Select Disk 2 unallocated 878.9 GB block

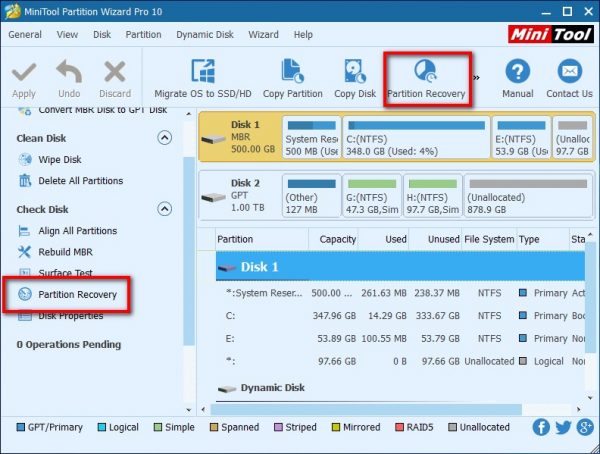[x=528, y=196]
